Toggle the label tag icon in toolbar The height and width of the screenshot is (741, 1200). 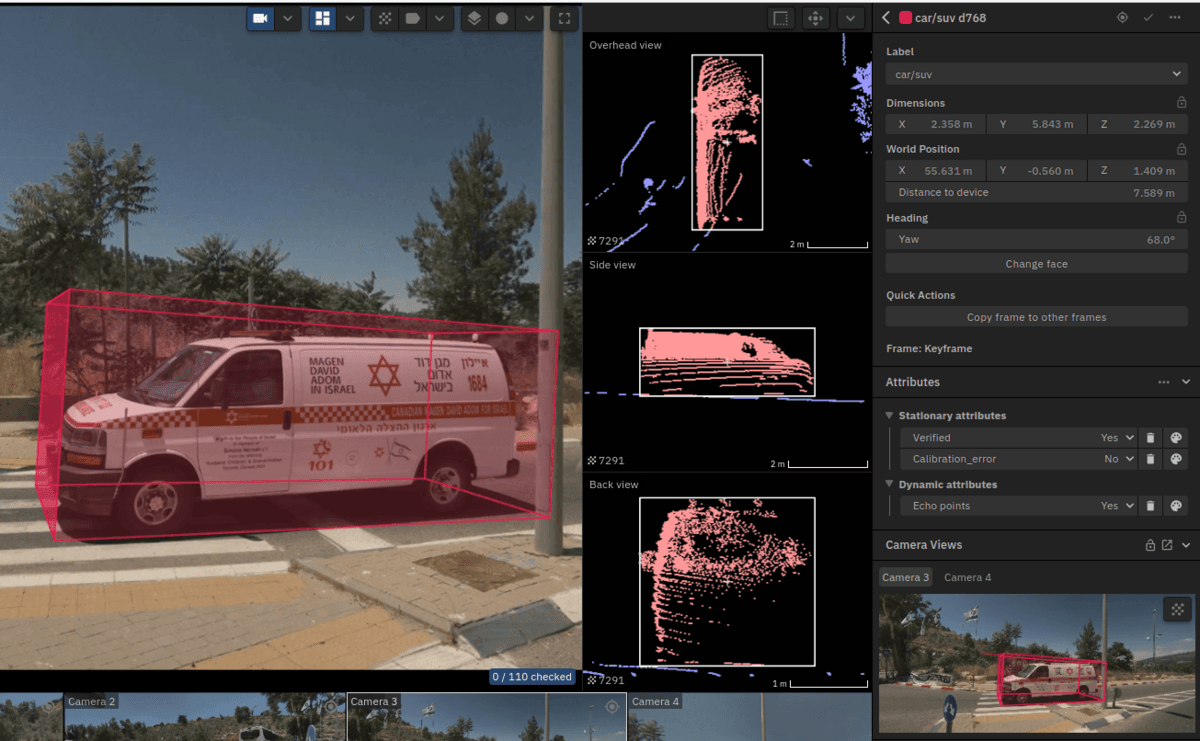[412, 18]
